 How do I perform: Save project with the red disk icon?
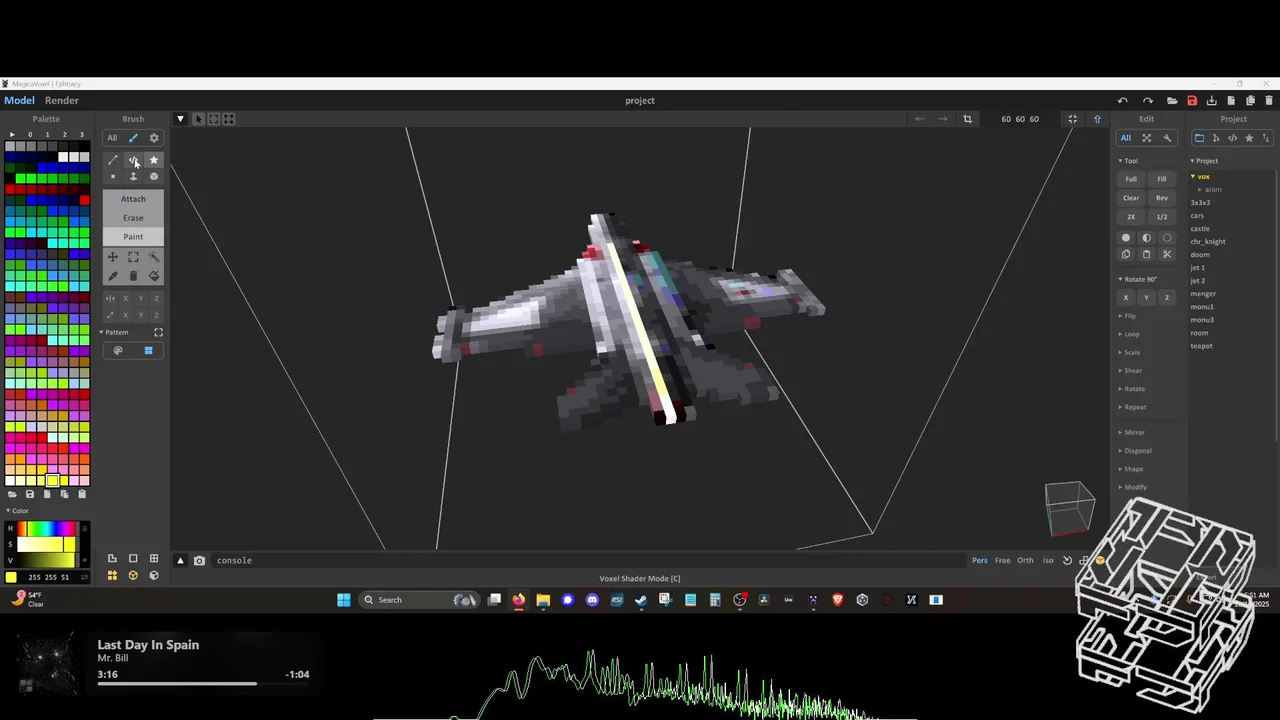coord(1192,100)
